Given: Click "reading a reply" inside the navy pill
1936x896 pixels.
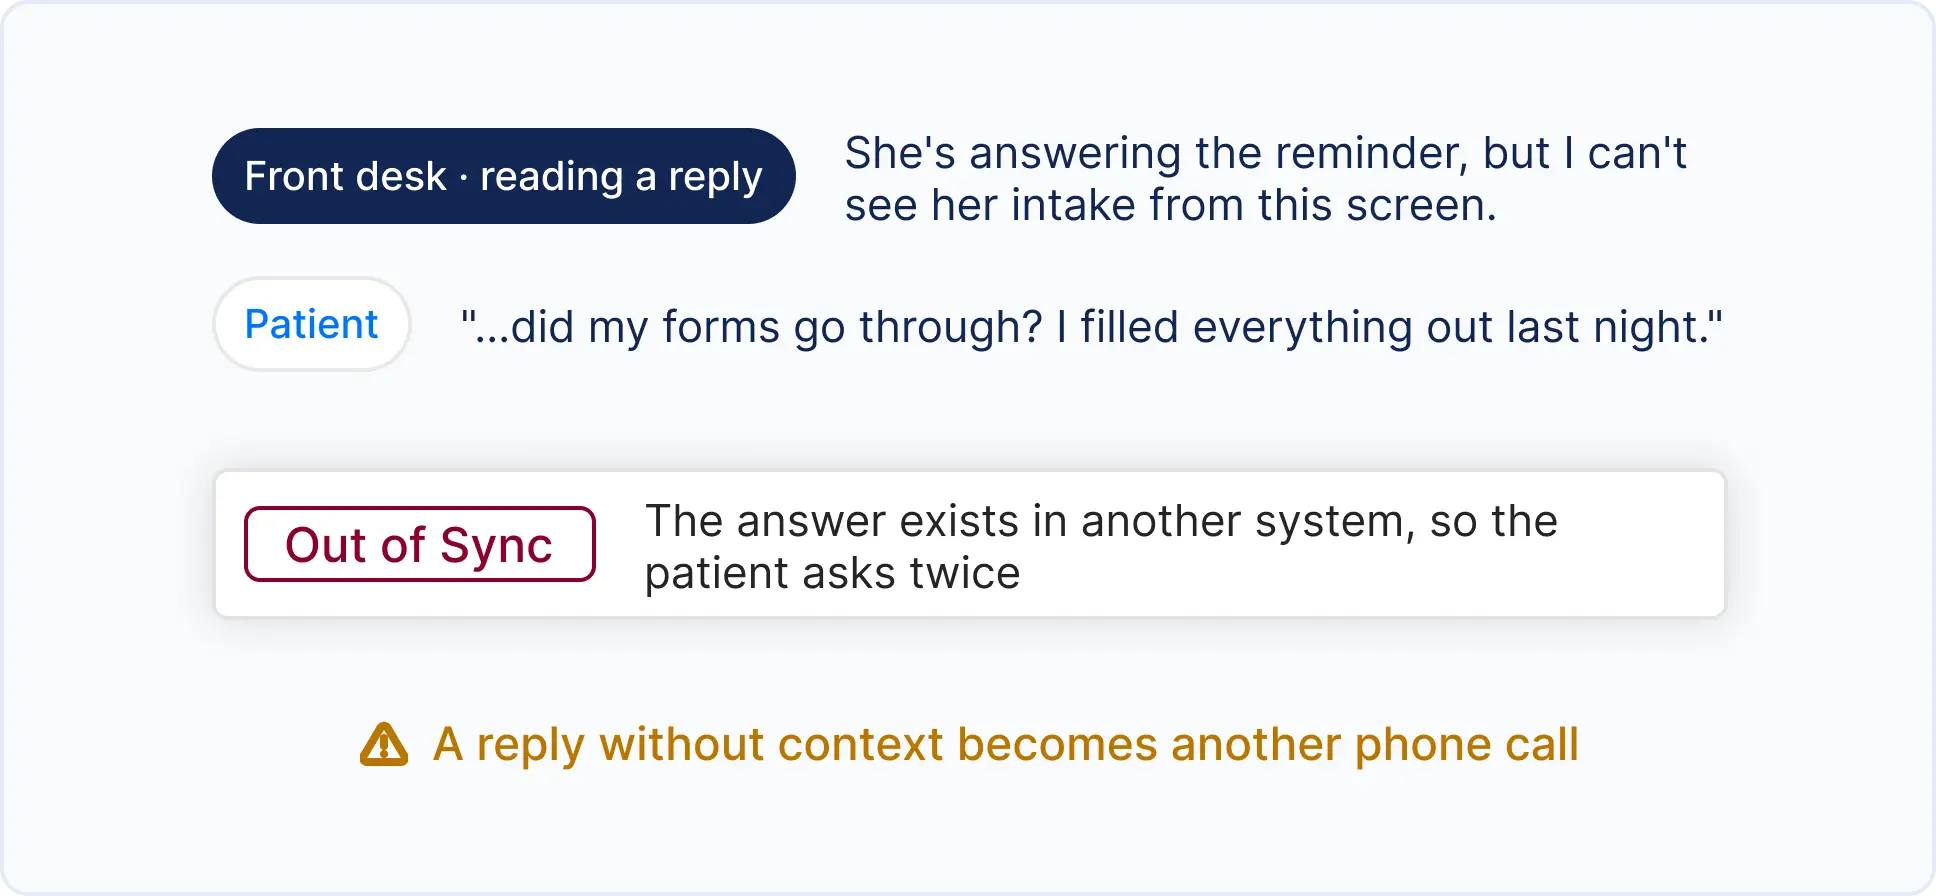Looking at the screenshot, I should tap(621, 177).
